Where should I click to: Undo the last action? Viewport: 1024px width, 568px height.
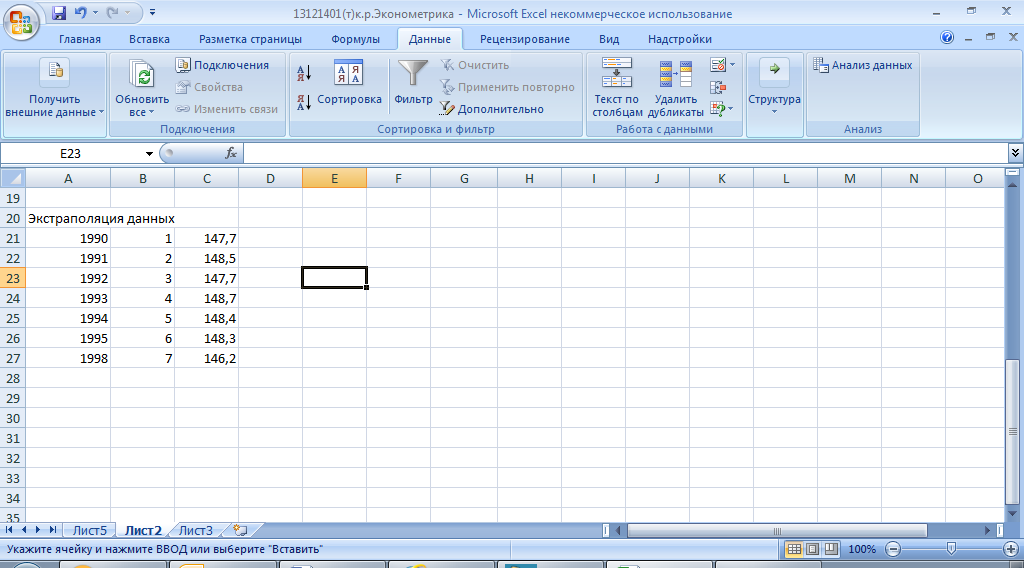pos(80,12)
